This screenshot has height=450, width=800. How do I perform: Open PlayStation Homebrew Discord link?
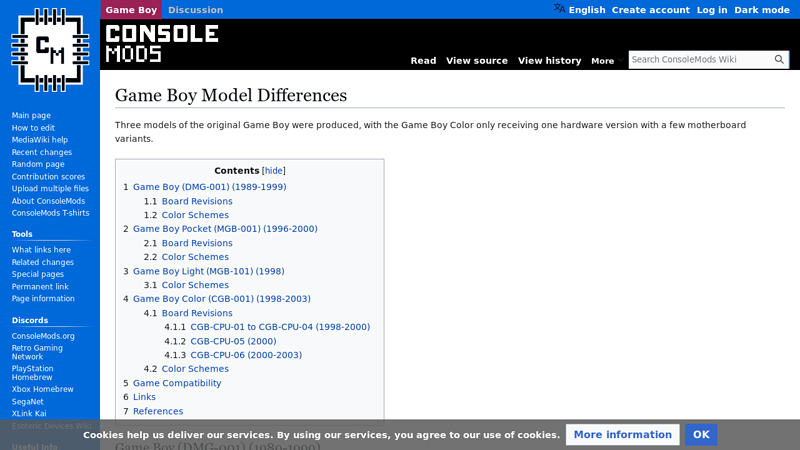(x=33, y=373)
